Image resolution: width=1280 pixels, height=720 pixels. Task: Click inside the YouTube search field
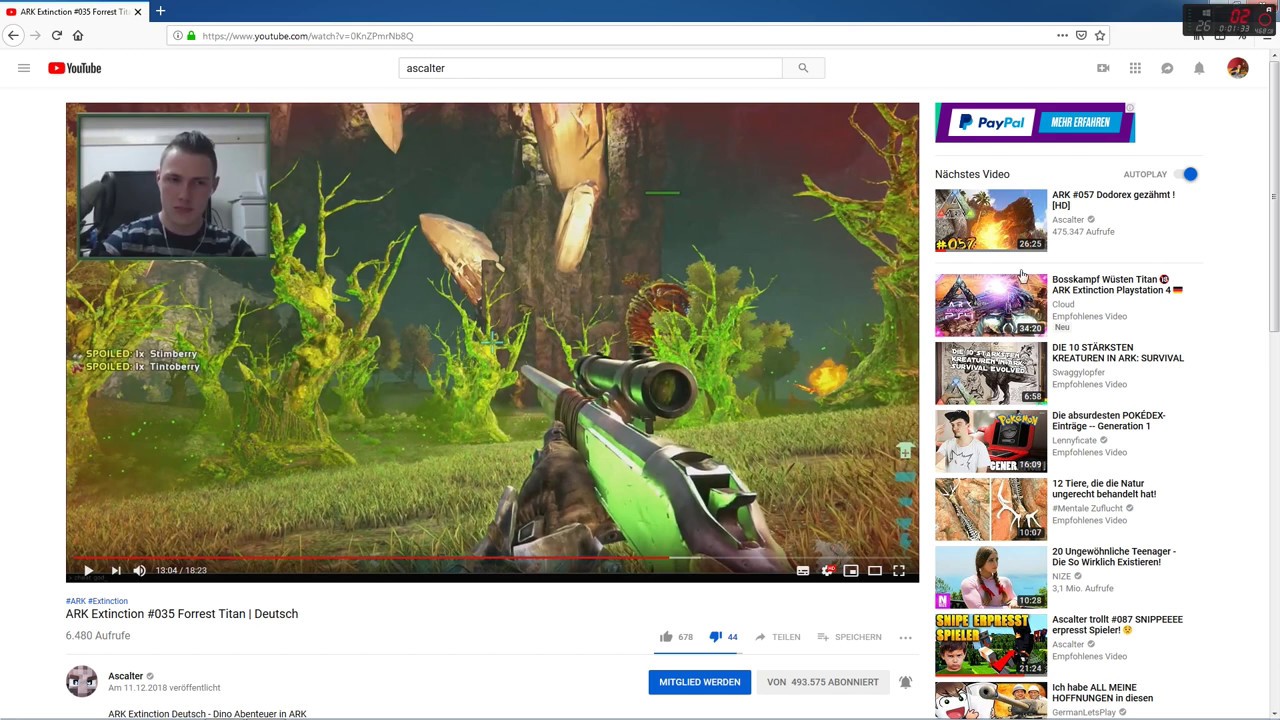tap(590, 68)
